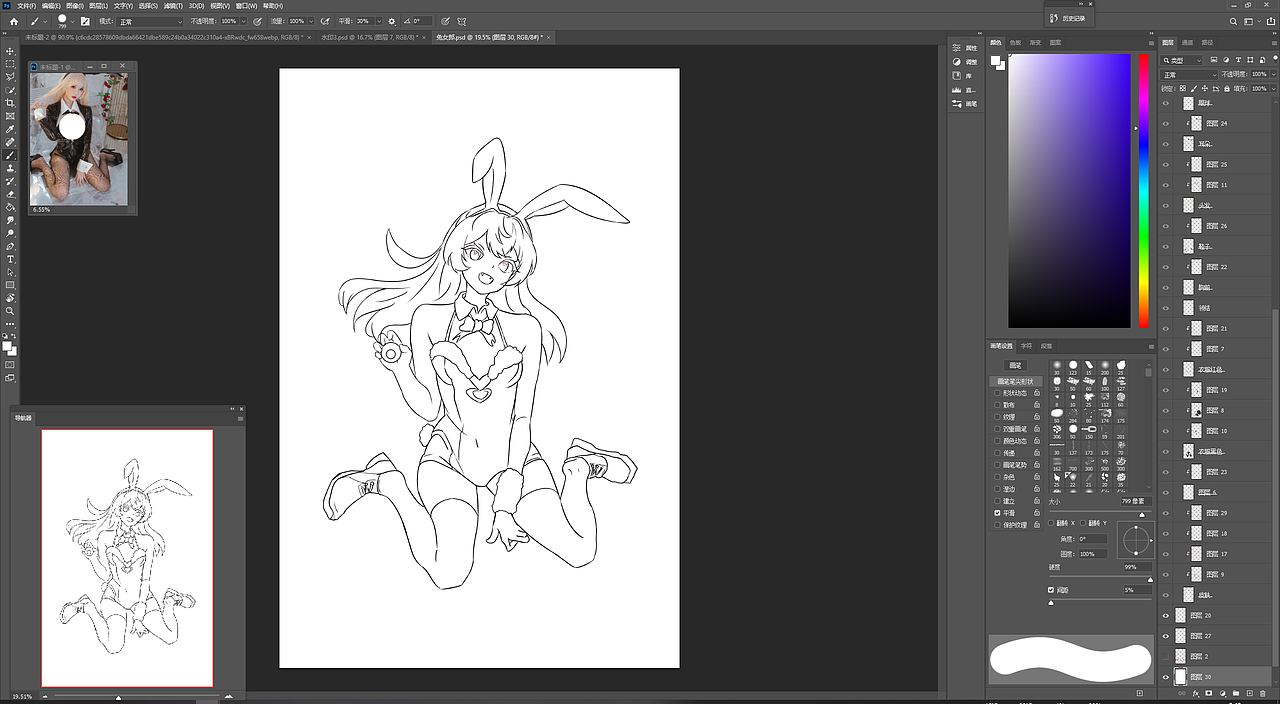This screenshot has height=704, width=1280.
Task: Open the History panel icon
Action: (x=1054, y=17)
